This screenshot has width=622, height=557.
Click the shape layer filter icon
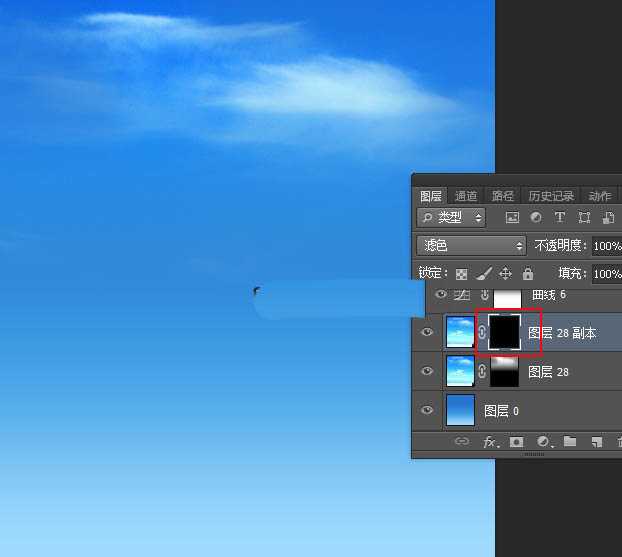point(584,218)
